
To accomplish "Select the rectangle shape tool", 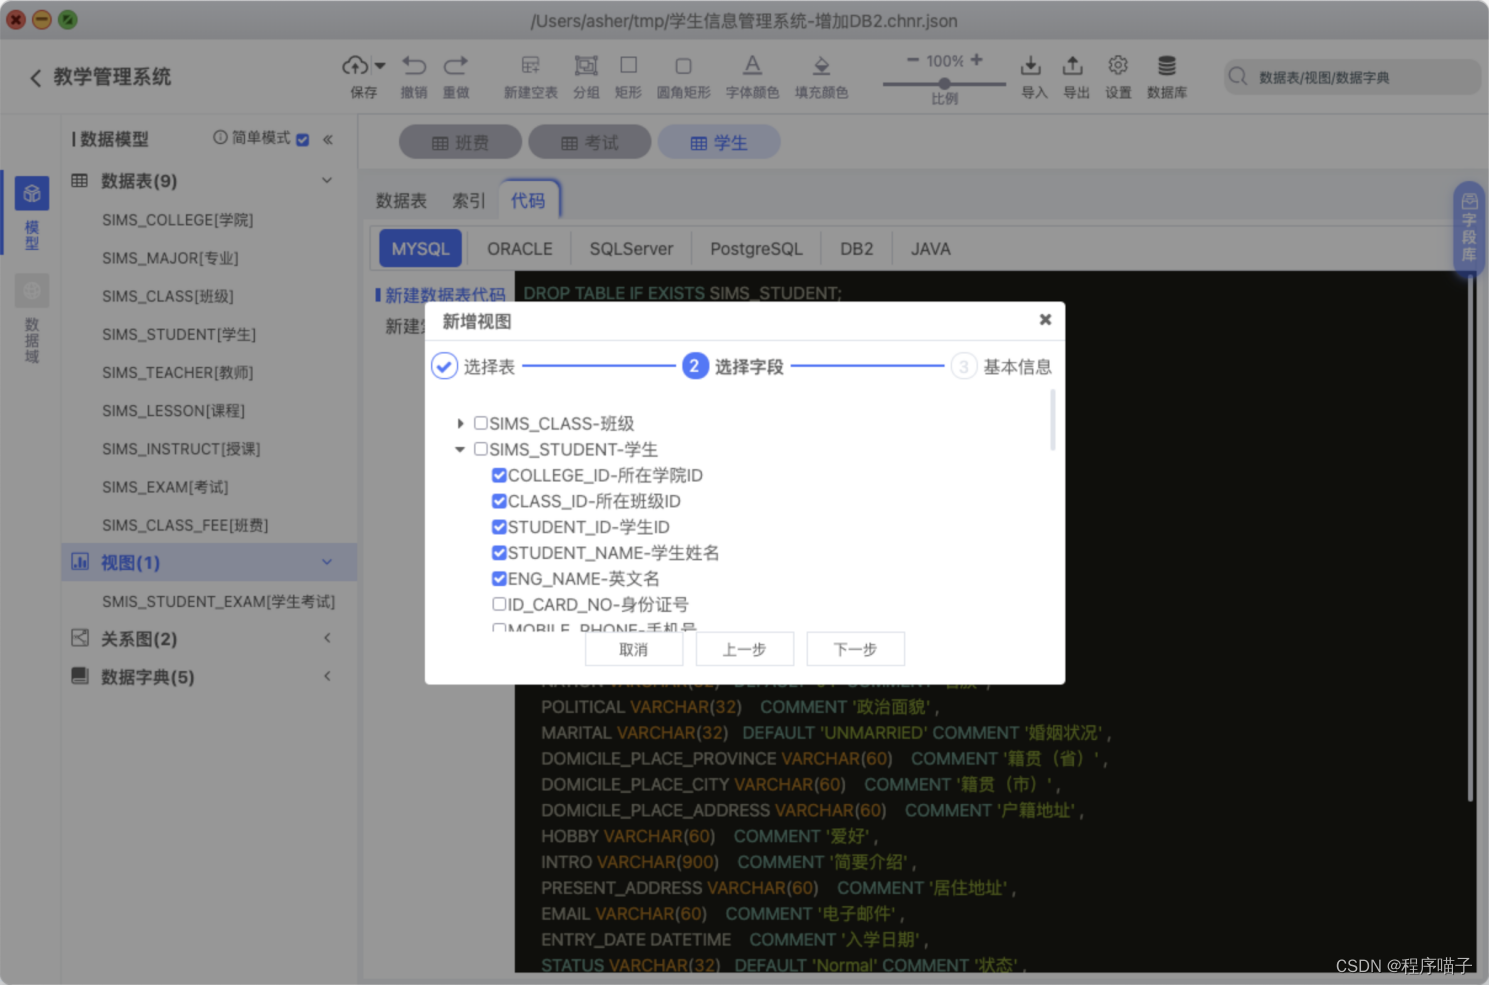I will pos(628,66).
